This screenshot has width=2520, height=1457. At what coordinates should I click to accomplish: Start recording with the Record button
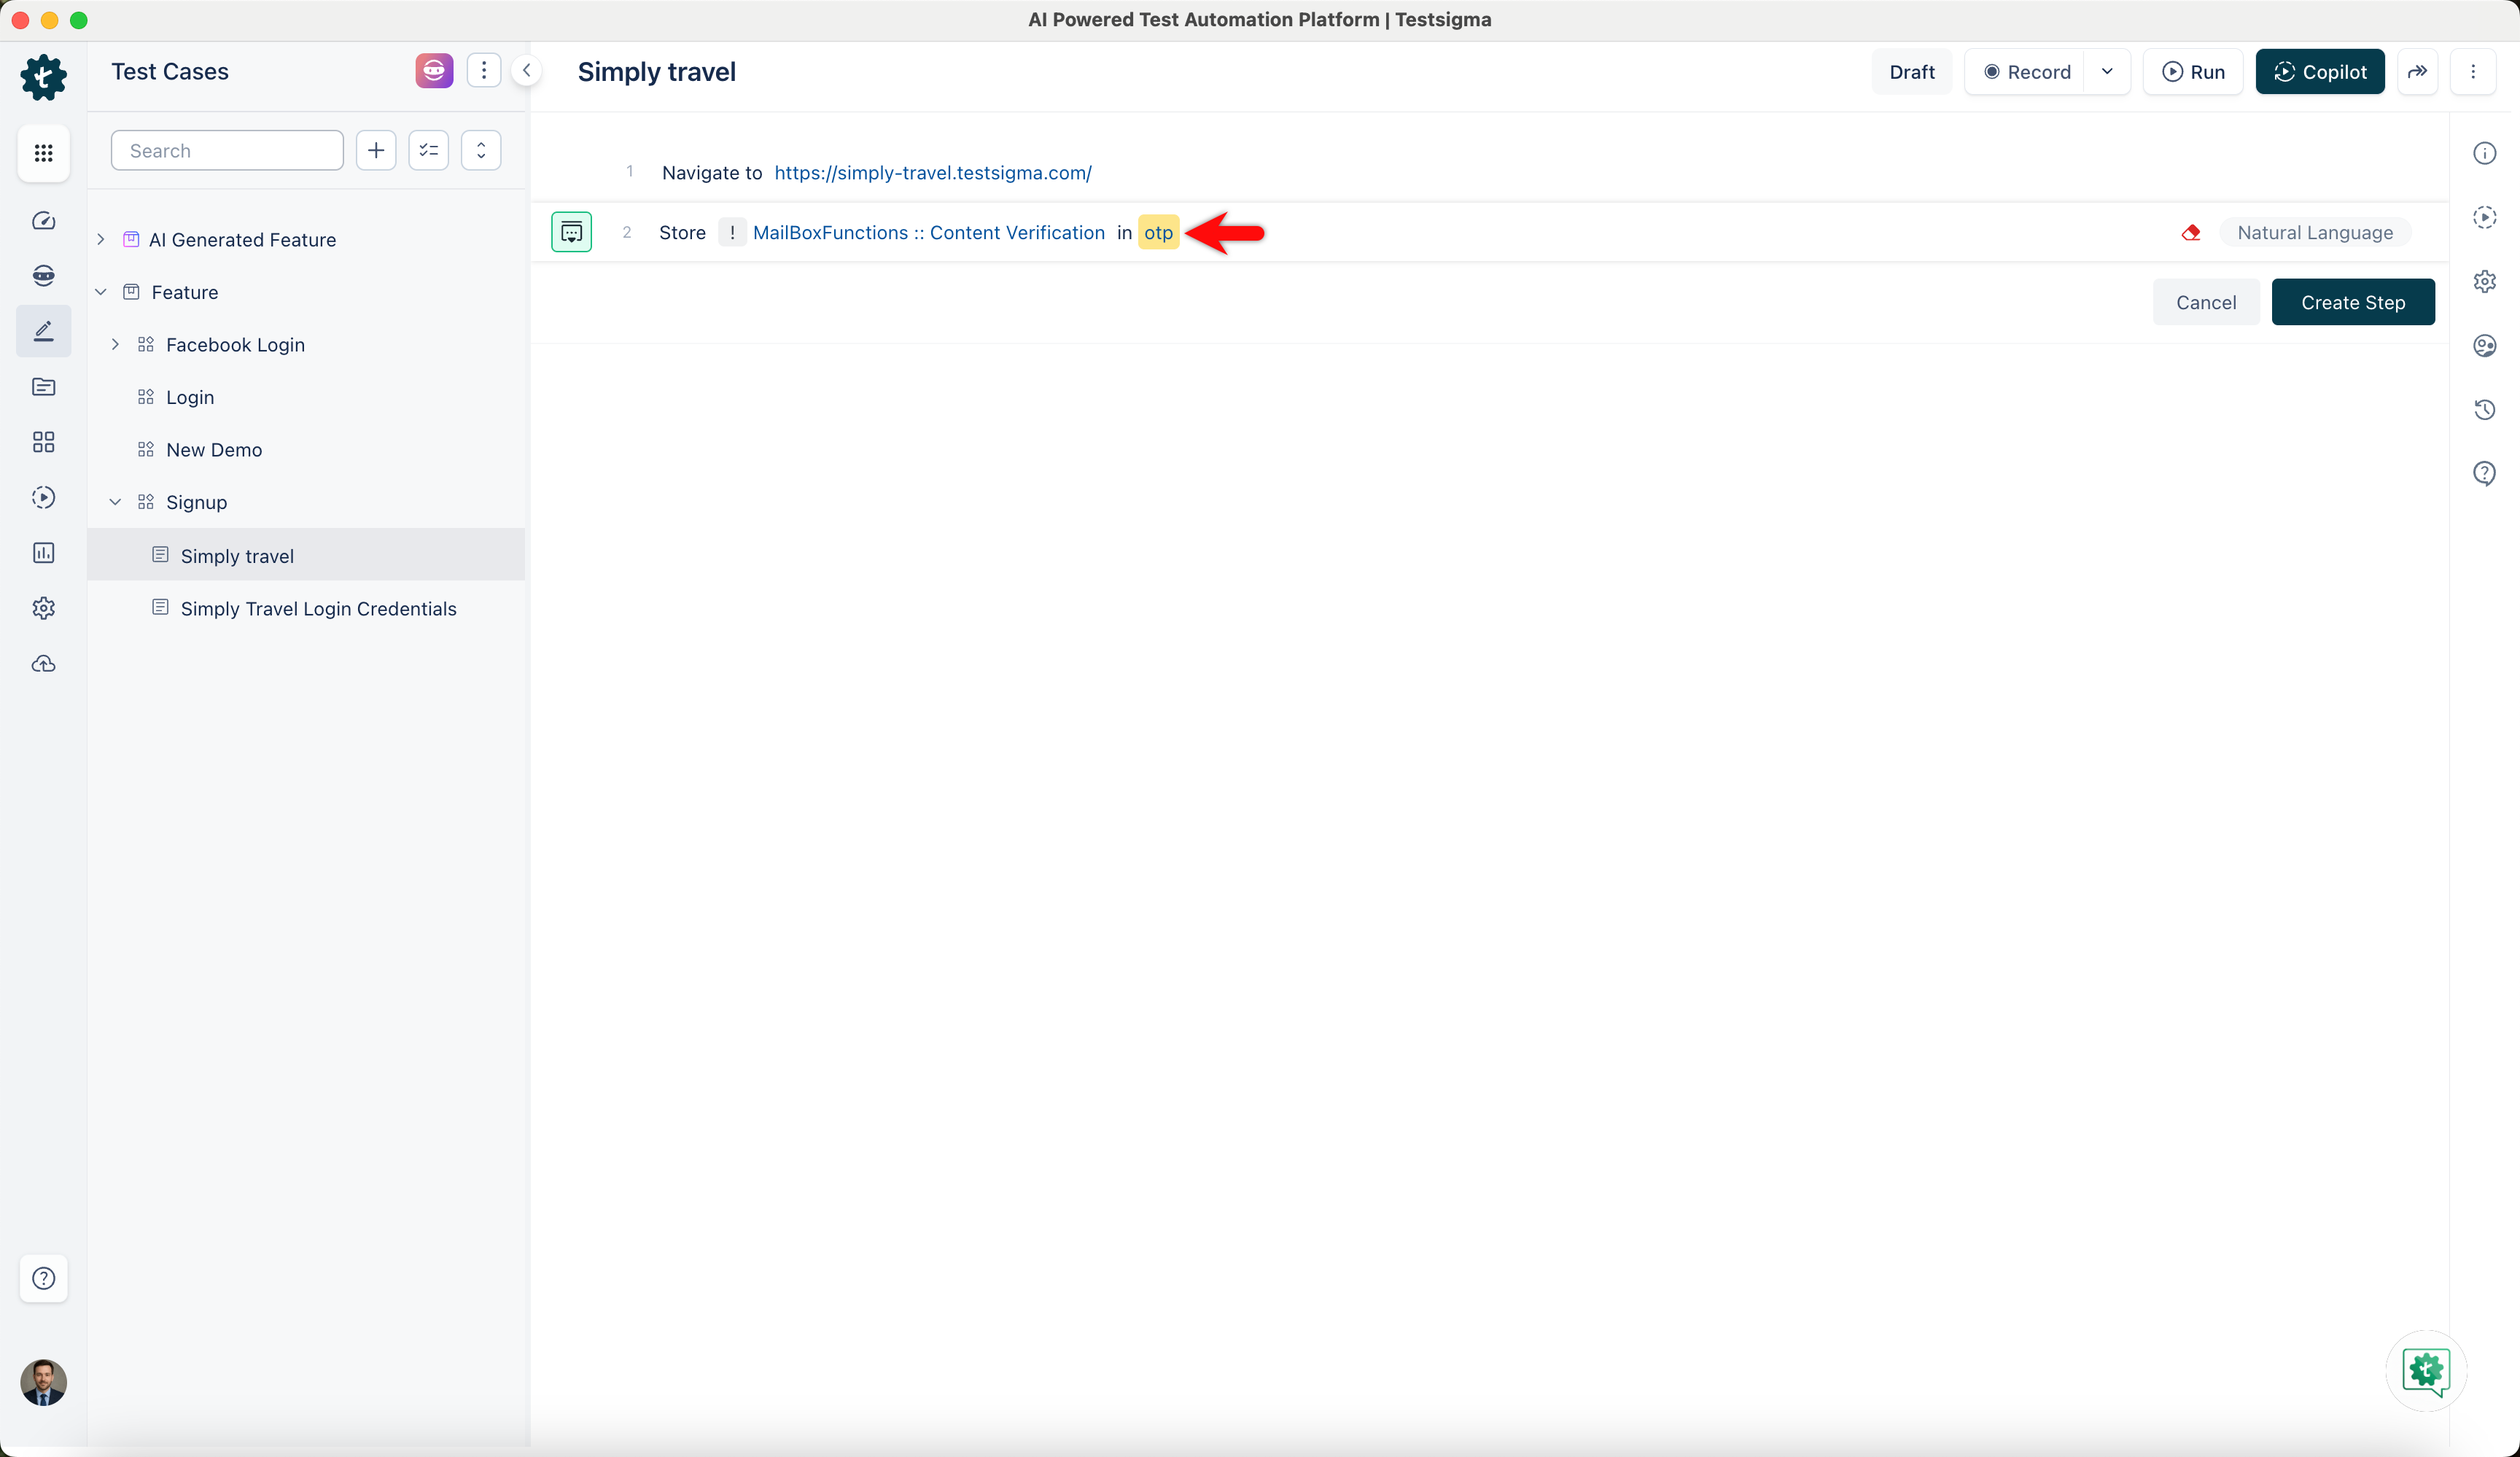(2026, 72)
